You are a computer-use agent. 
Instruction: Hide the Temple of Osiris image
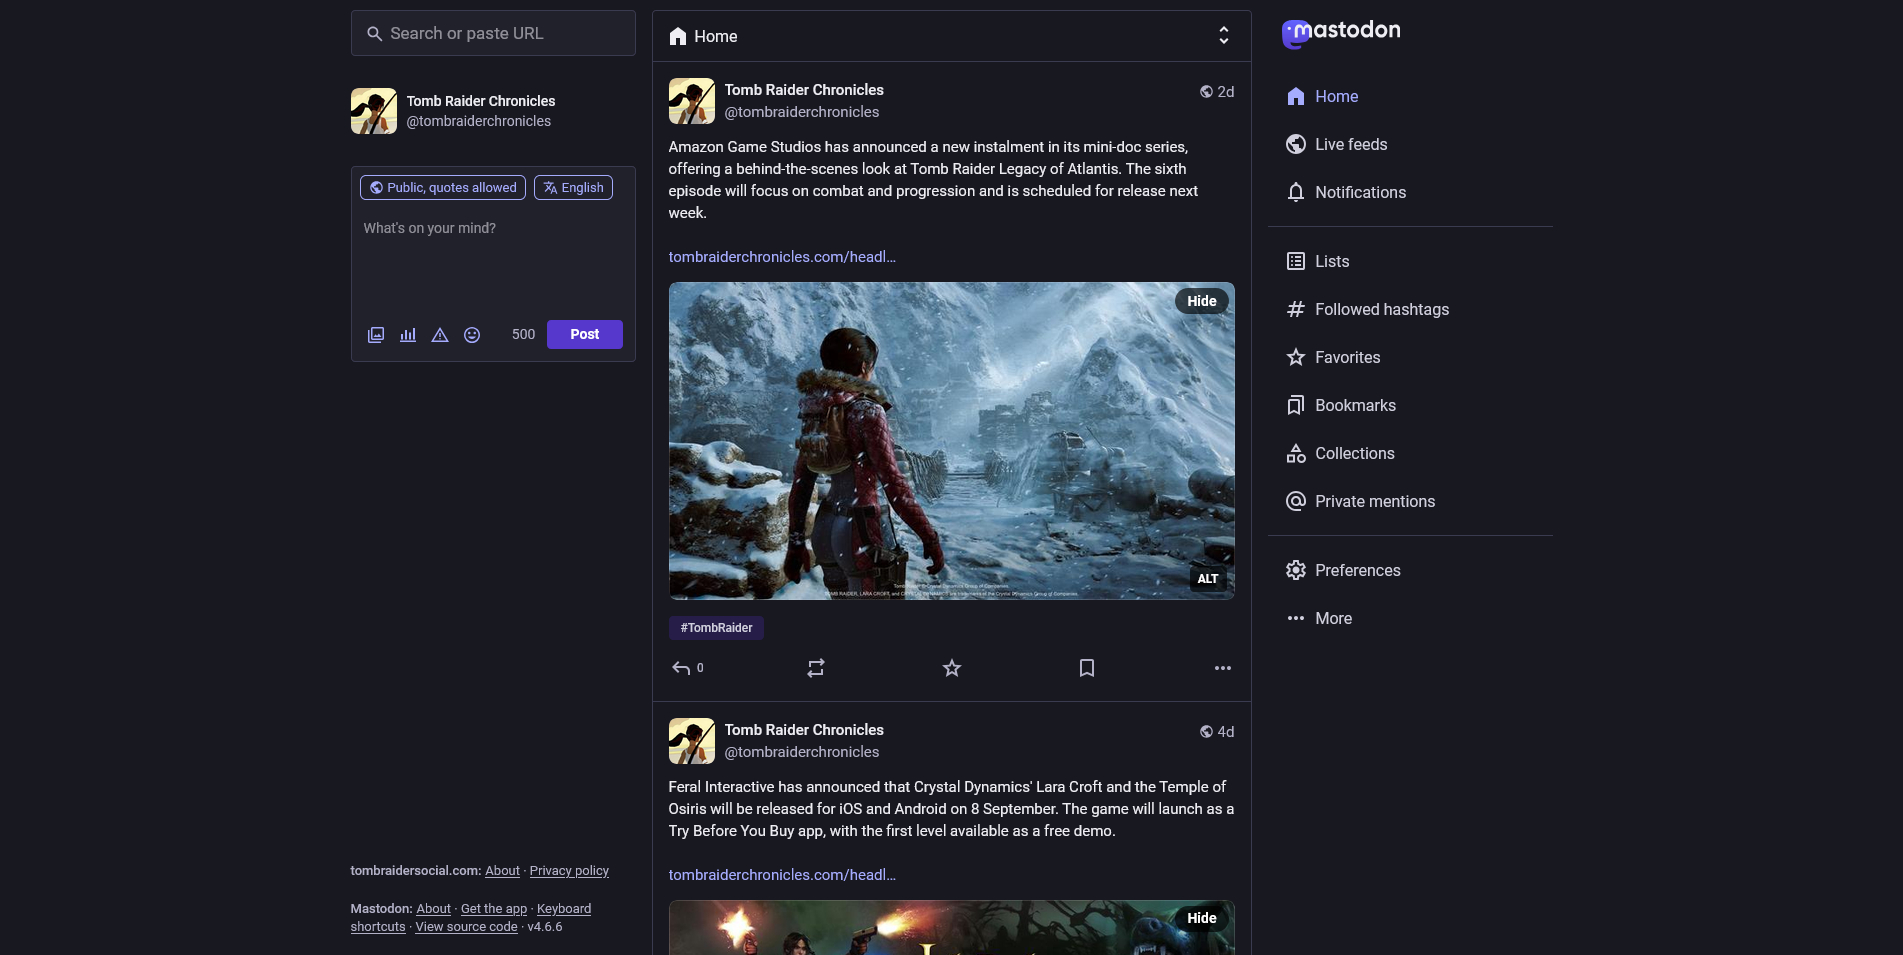point(1202,918)
